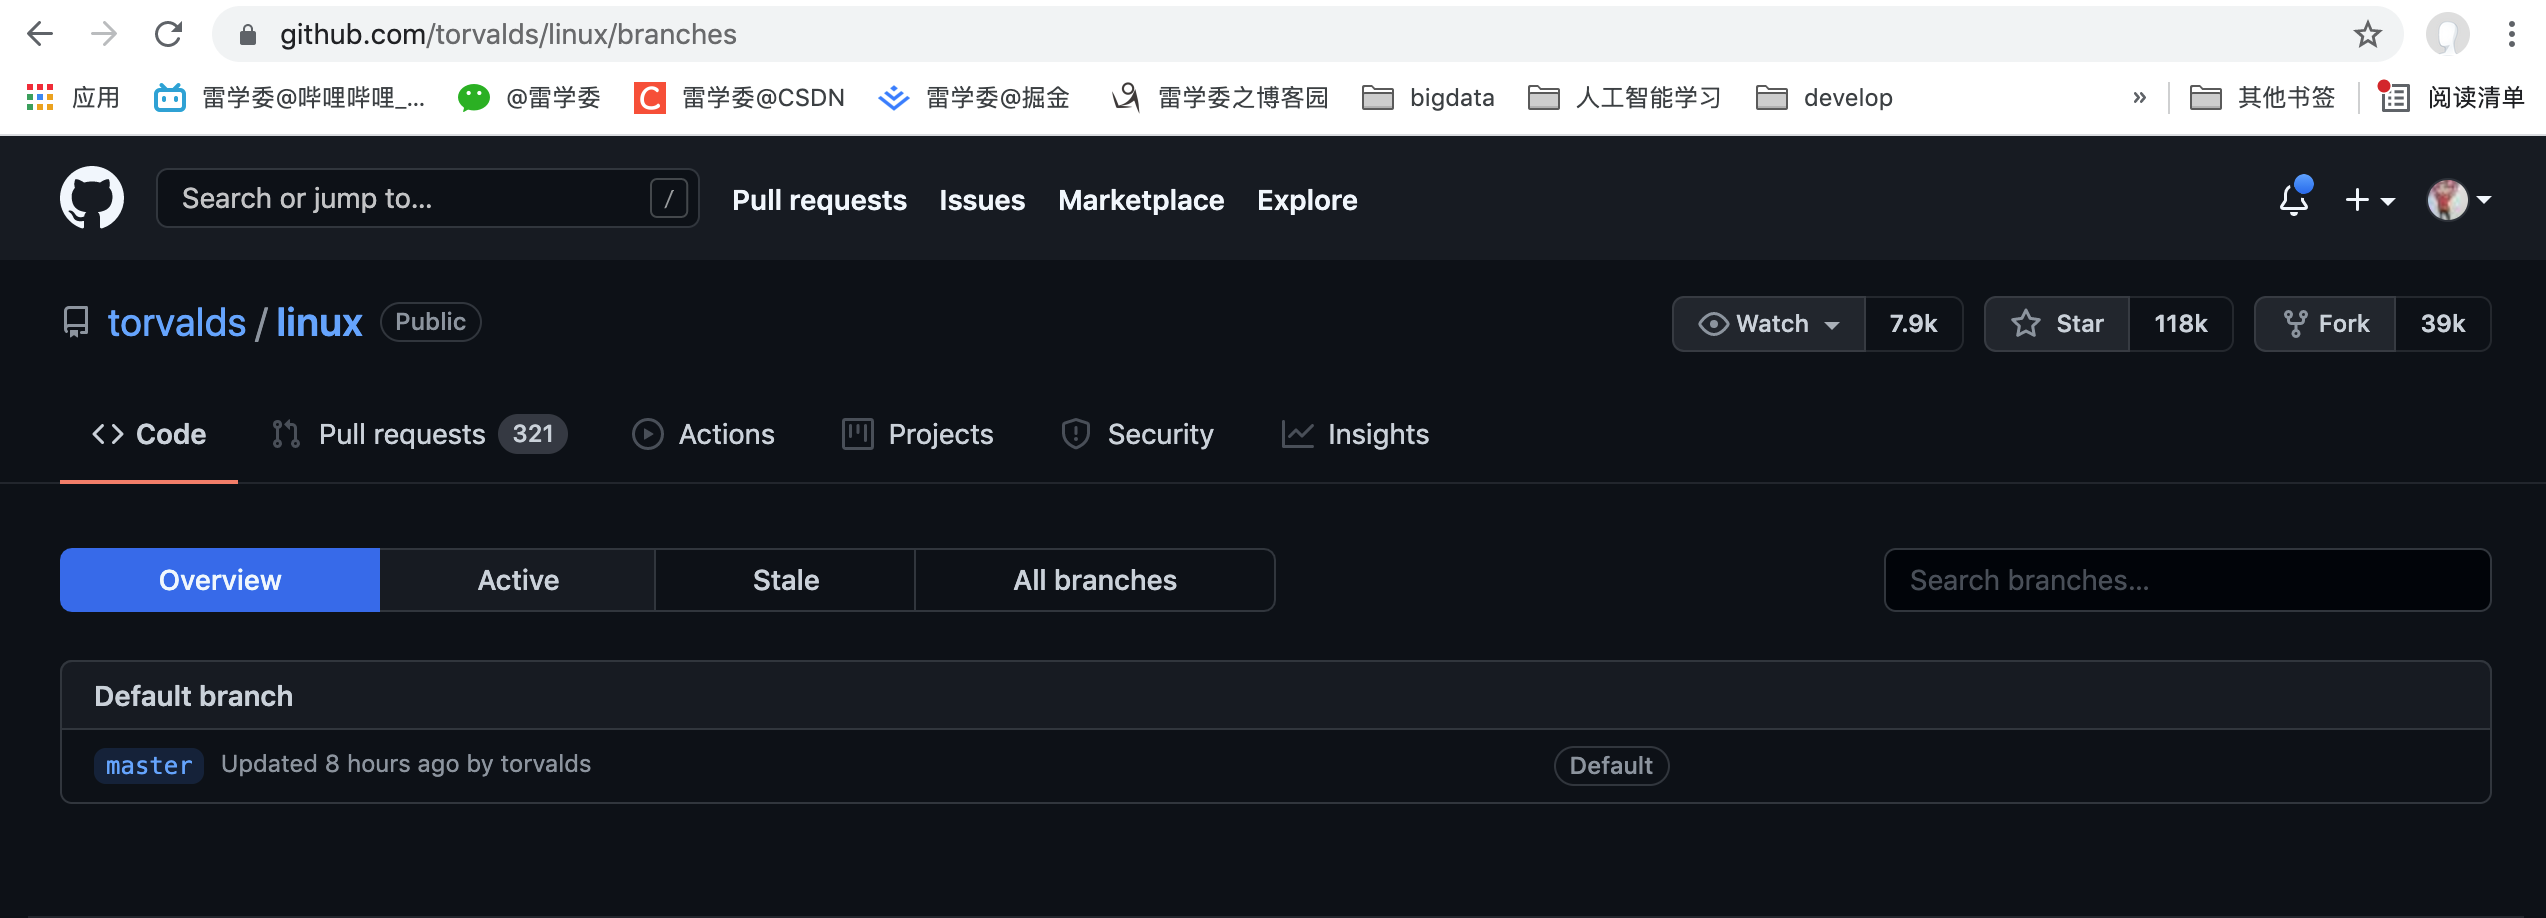Expand the 其他书签 bookmarks folder
The width and height of the screenshot is (2546, 918).
tap(2263, 97)
